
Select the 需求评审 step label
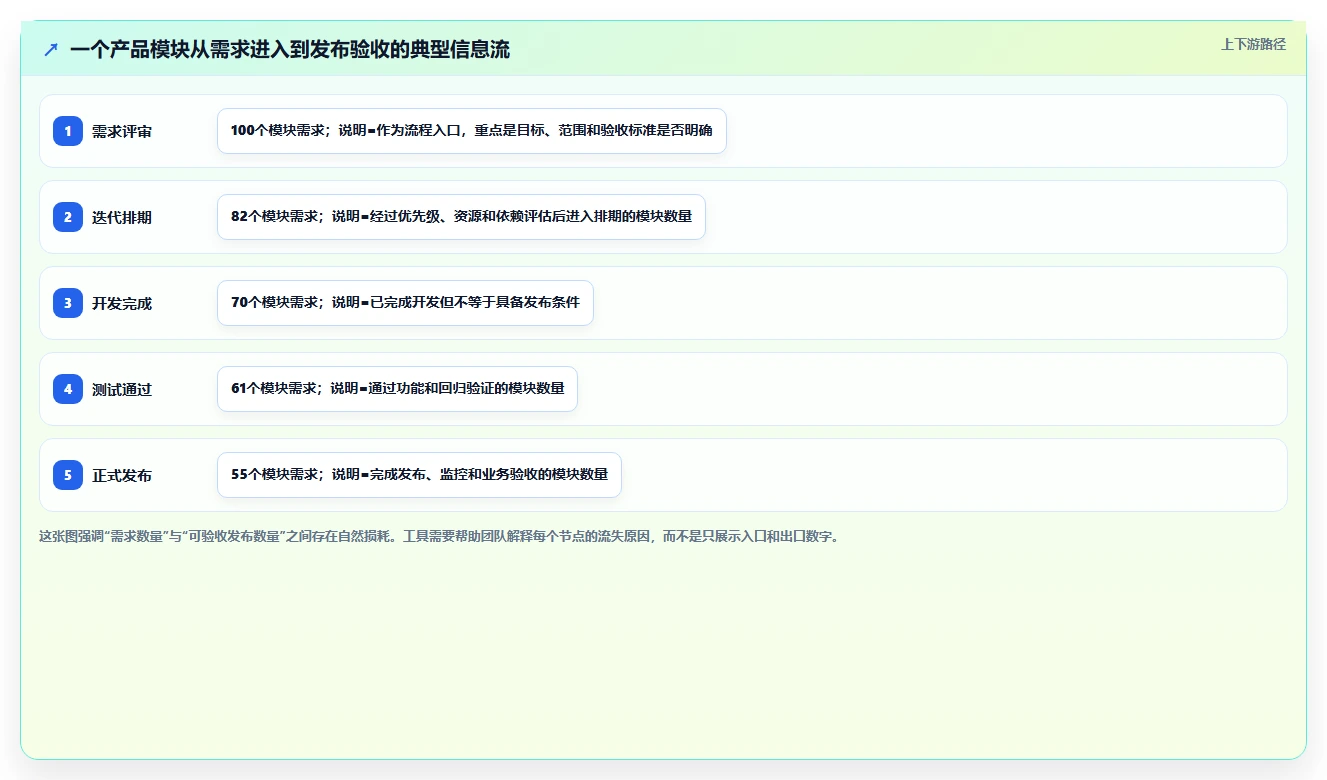[x=122, y=132]
